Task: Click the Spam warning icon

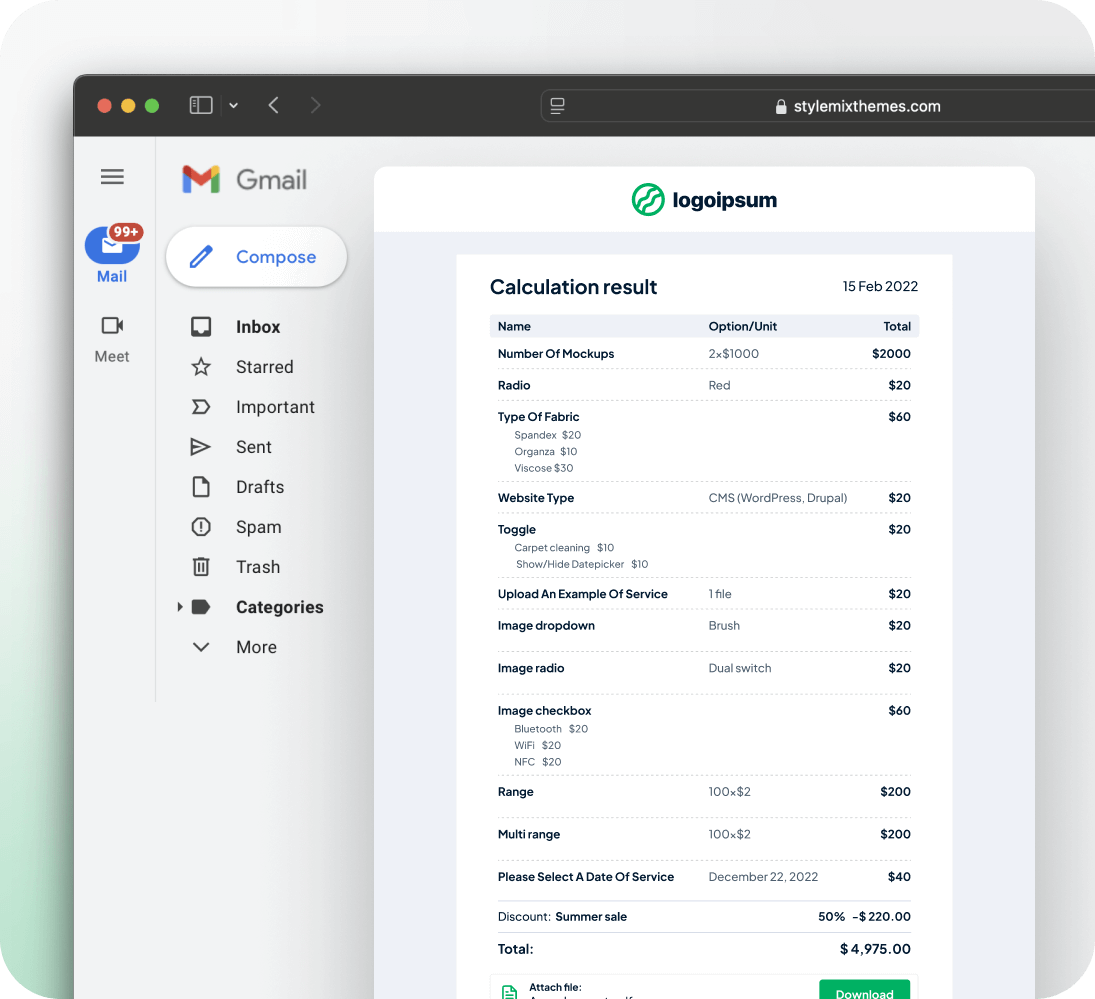Action: [x=201, y=527]
